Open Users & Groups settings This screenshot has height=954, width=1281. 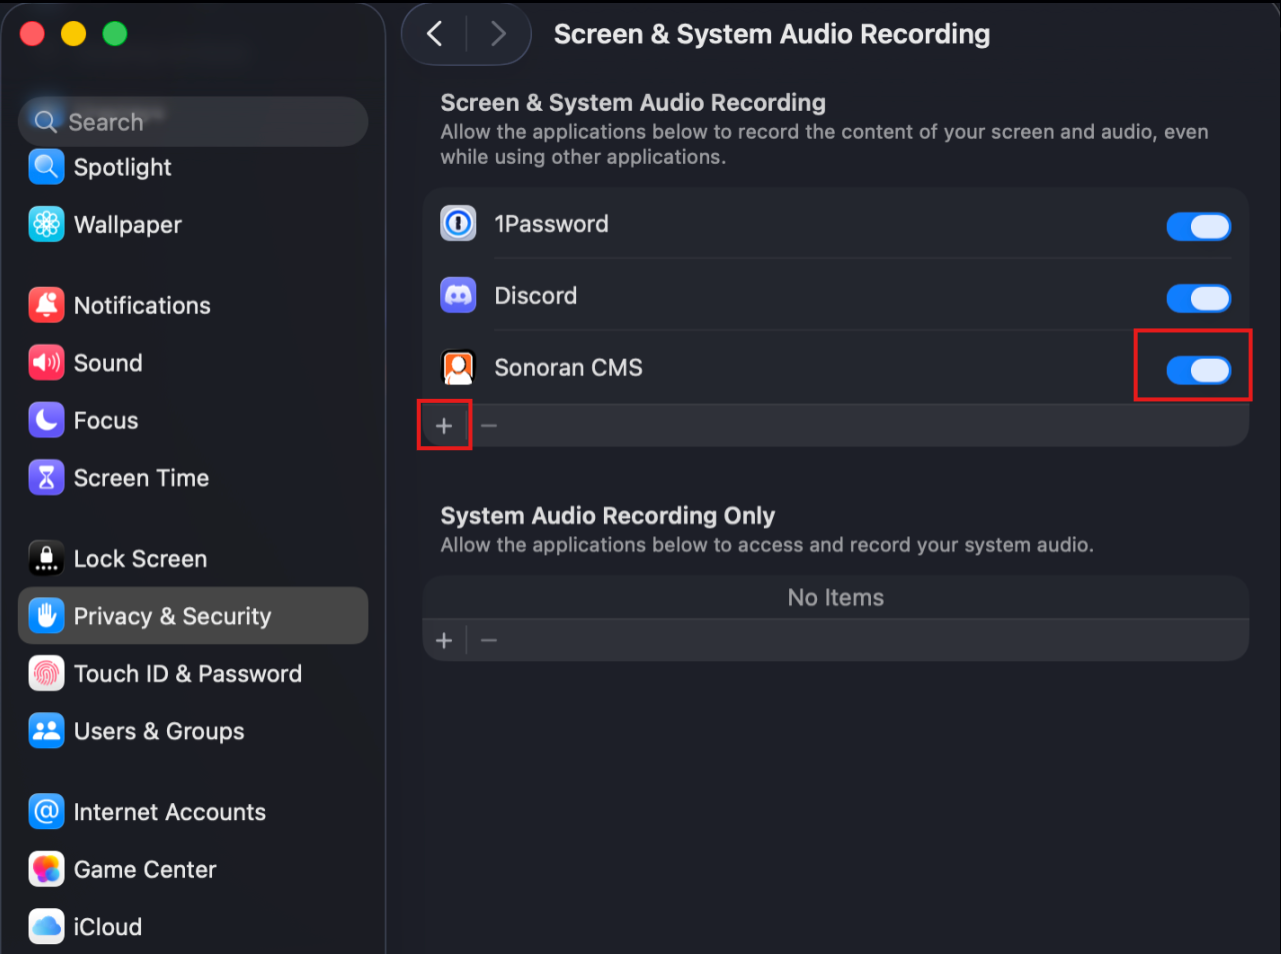point(158,731)
